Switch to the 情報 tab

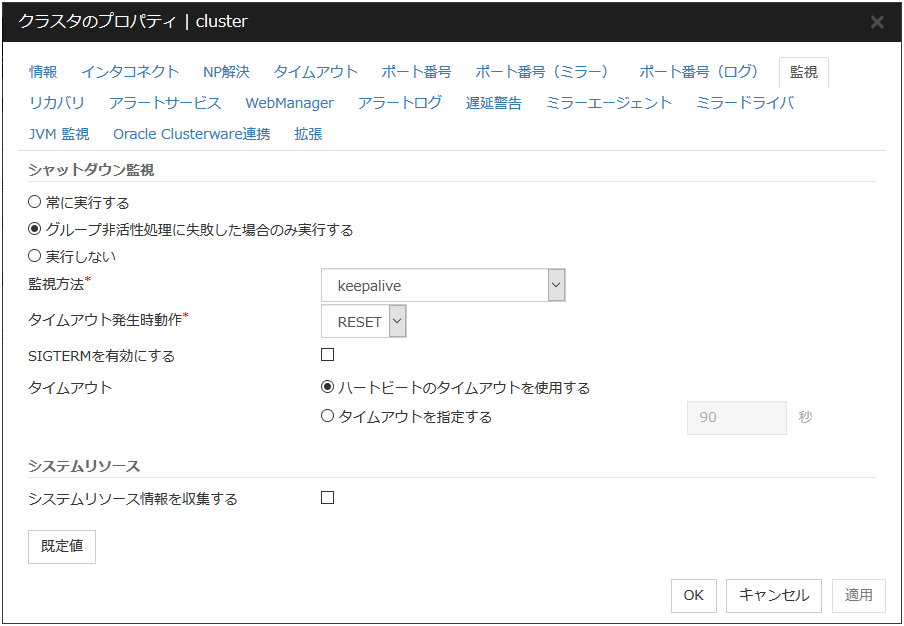pos(43,72)
